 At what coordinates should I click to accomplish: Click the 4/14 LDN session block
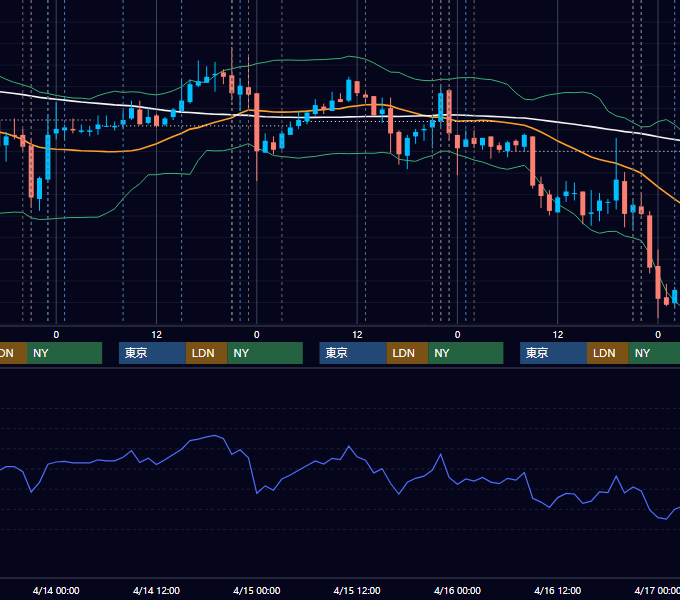(206, 353)
